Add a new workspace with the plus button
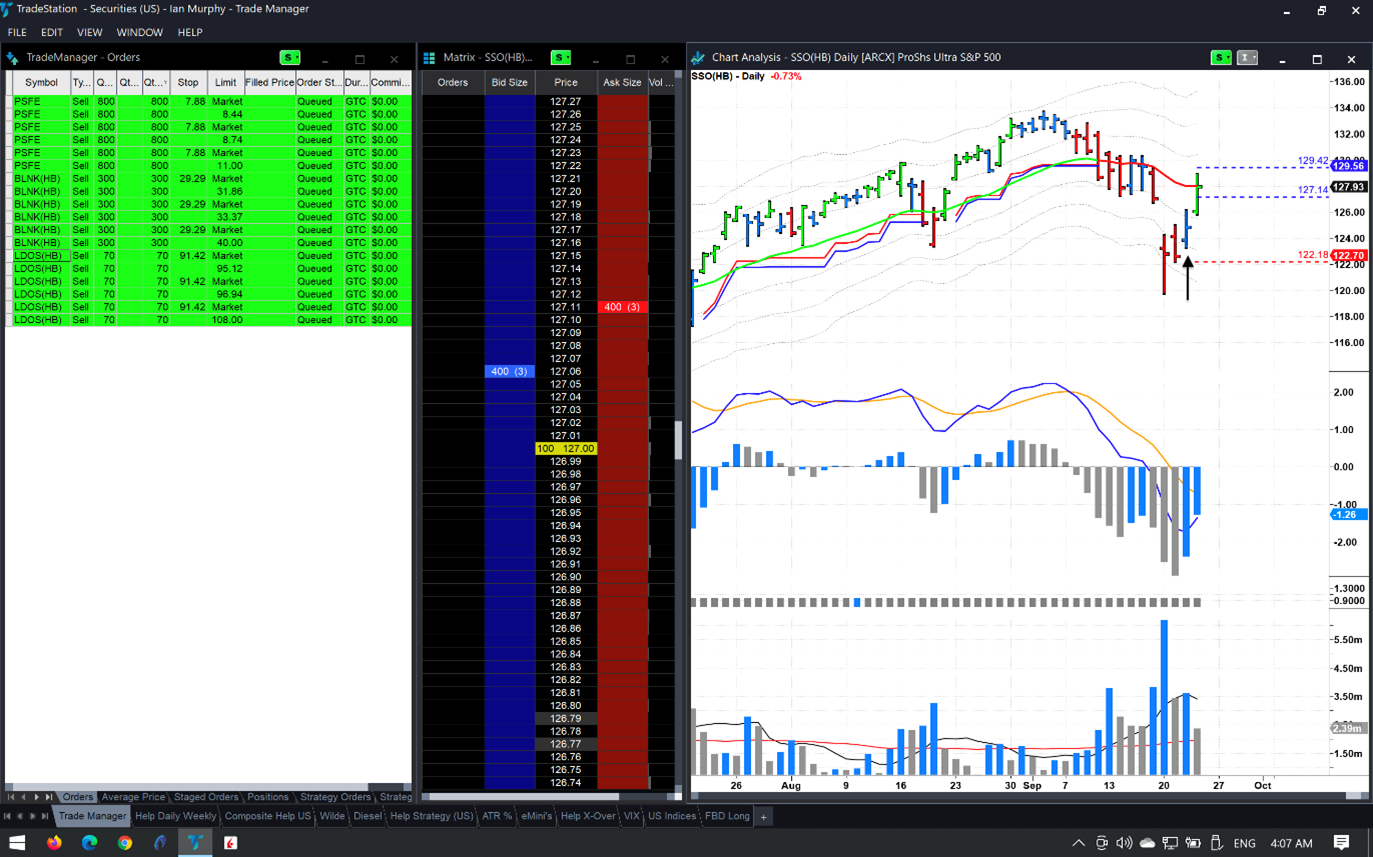1373x857 pixels. point(763,817)
